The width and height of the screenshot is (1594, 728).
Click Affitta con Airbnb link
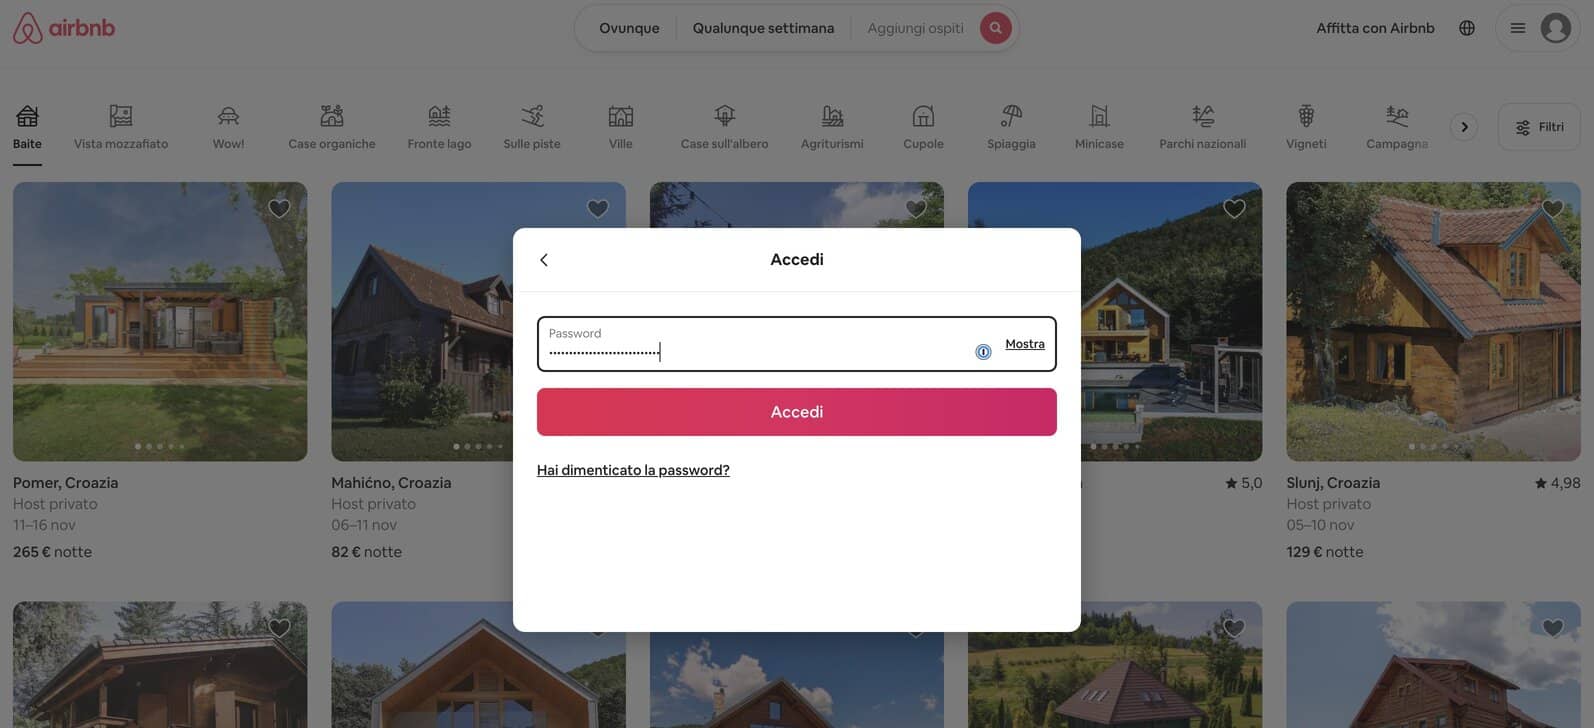point(1375,28)
